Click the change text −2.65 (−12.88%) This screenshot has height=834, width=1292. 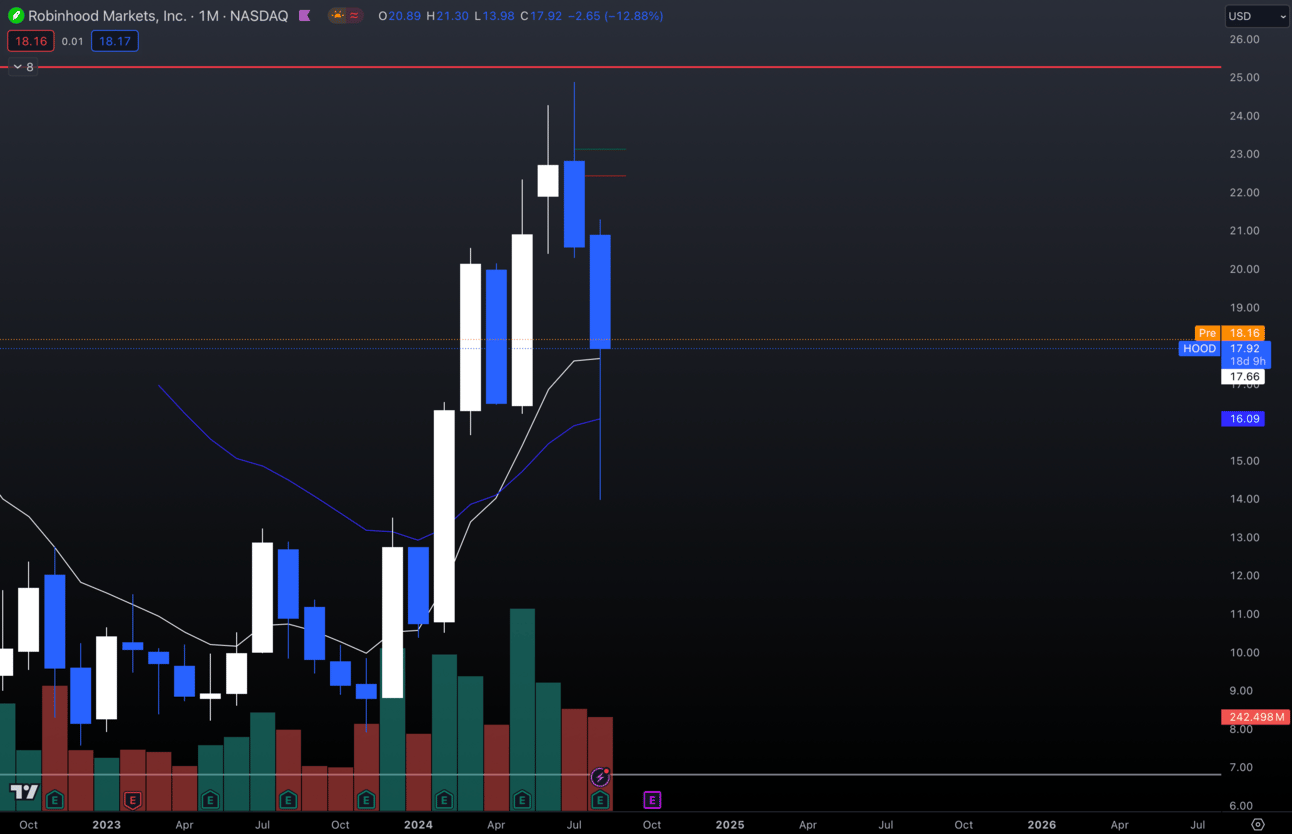click(x=615, y=16)
